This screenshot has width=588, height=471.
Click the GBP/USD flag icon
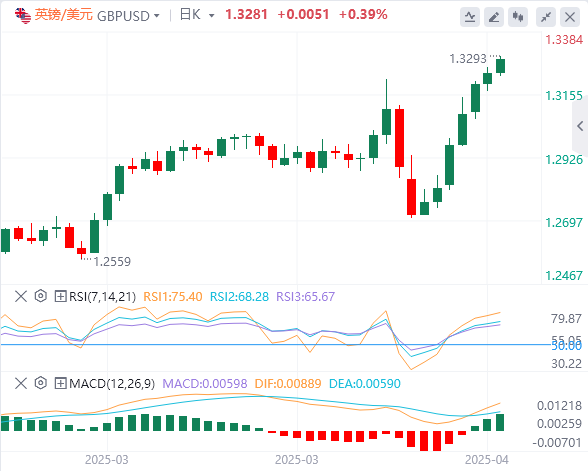pos(22,16)
